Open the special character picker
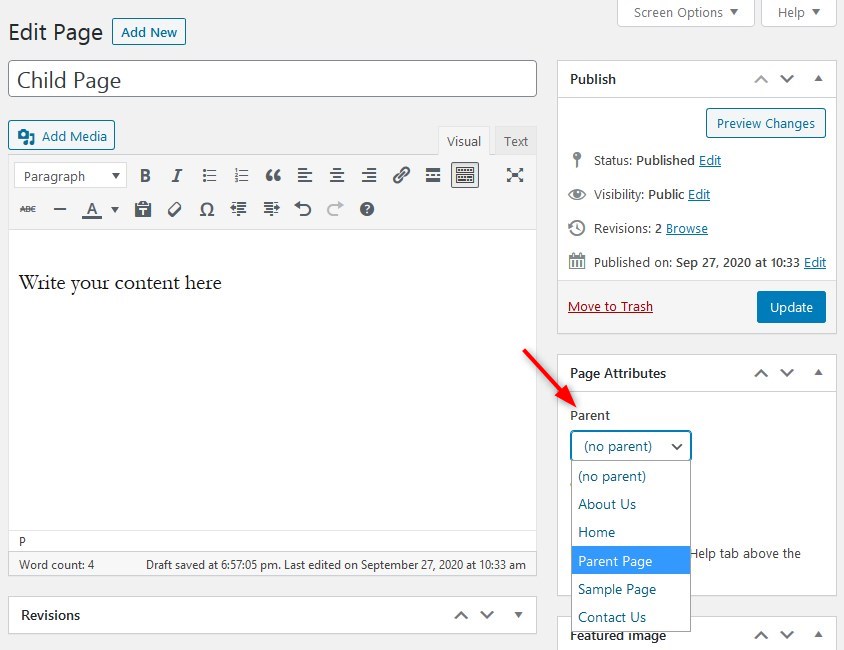Image resolution: width=844 pixels, height=650 pixels. click(207, 209)
